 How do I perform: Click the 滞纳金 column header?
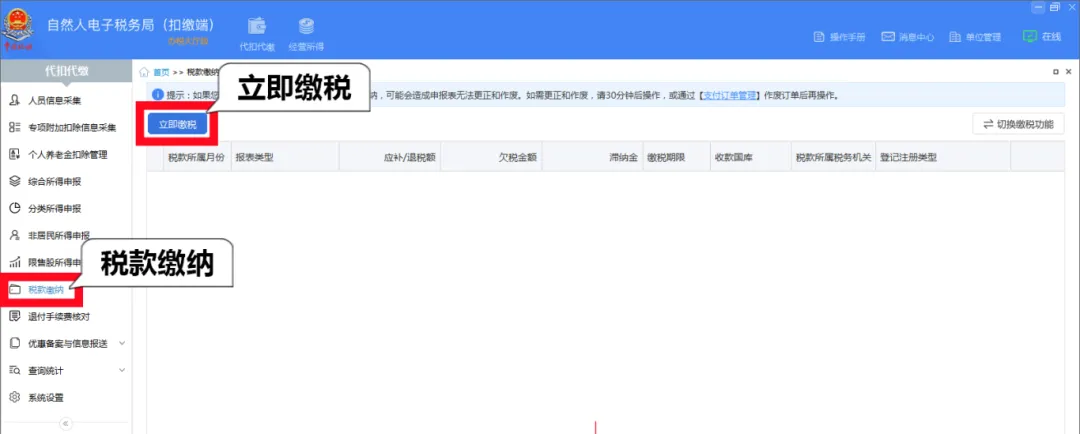(x=592, y=157)
